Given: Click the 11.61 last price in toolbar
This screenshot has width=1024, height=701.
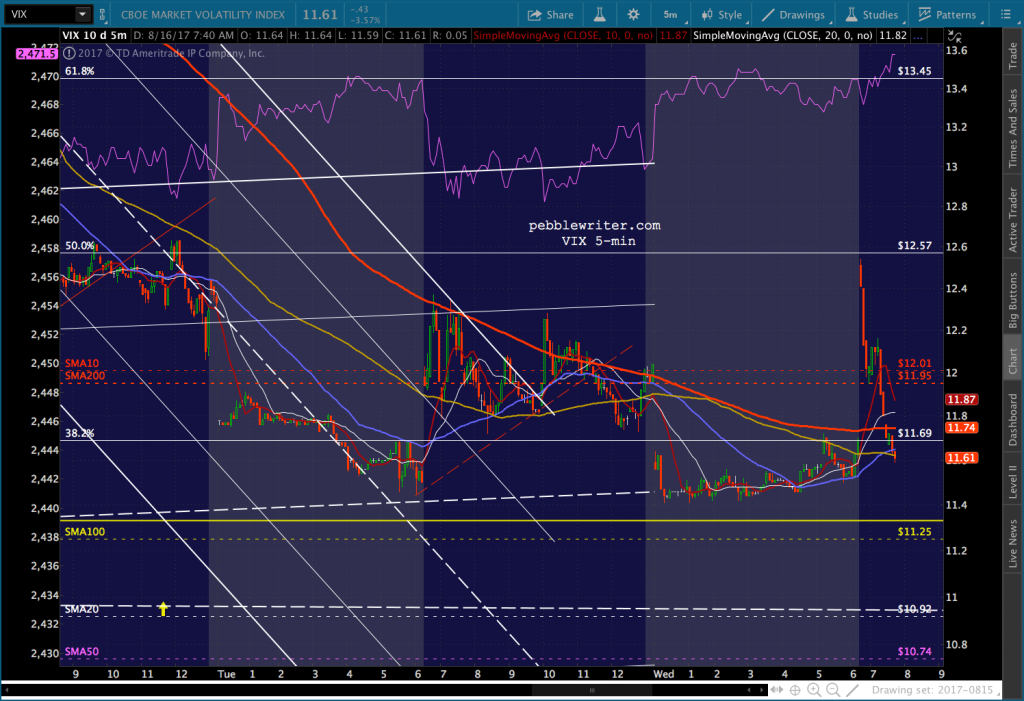Looking at the screenshot, I should (x=319, y=14).
